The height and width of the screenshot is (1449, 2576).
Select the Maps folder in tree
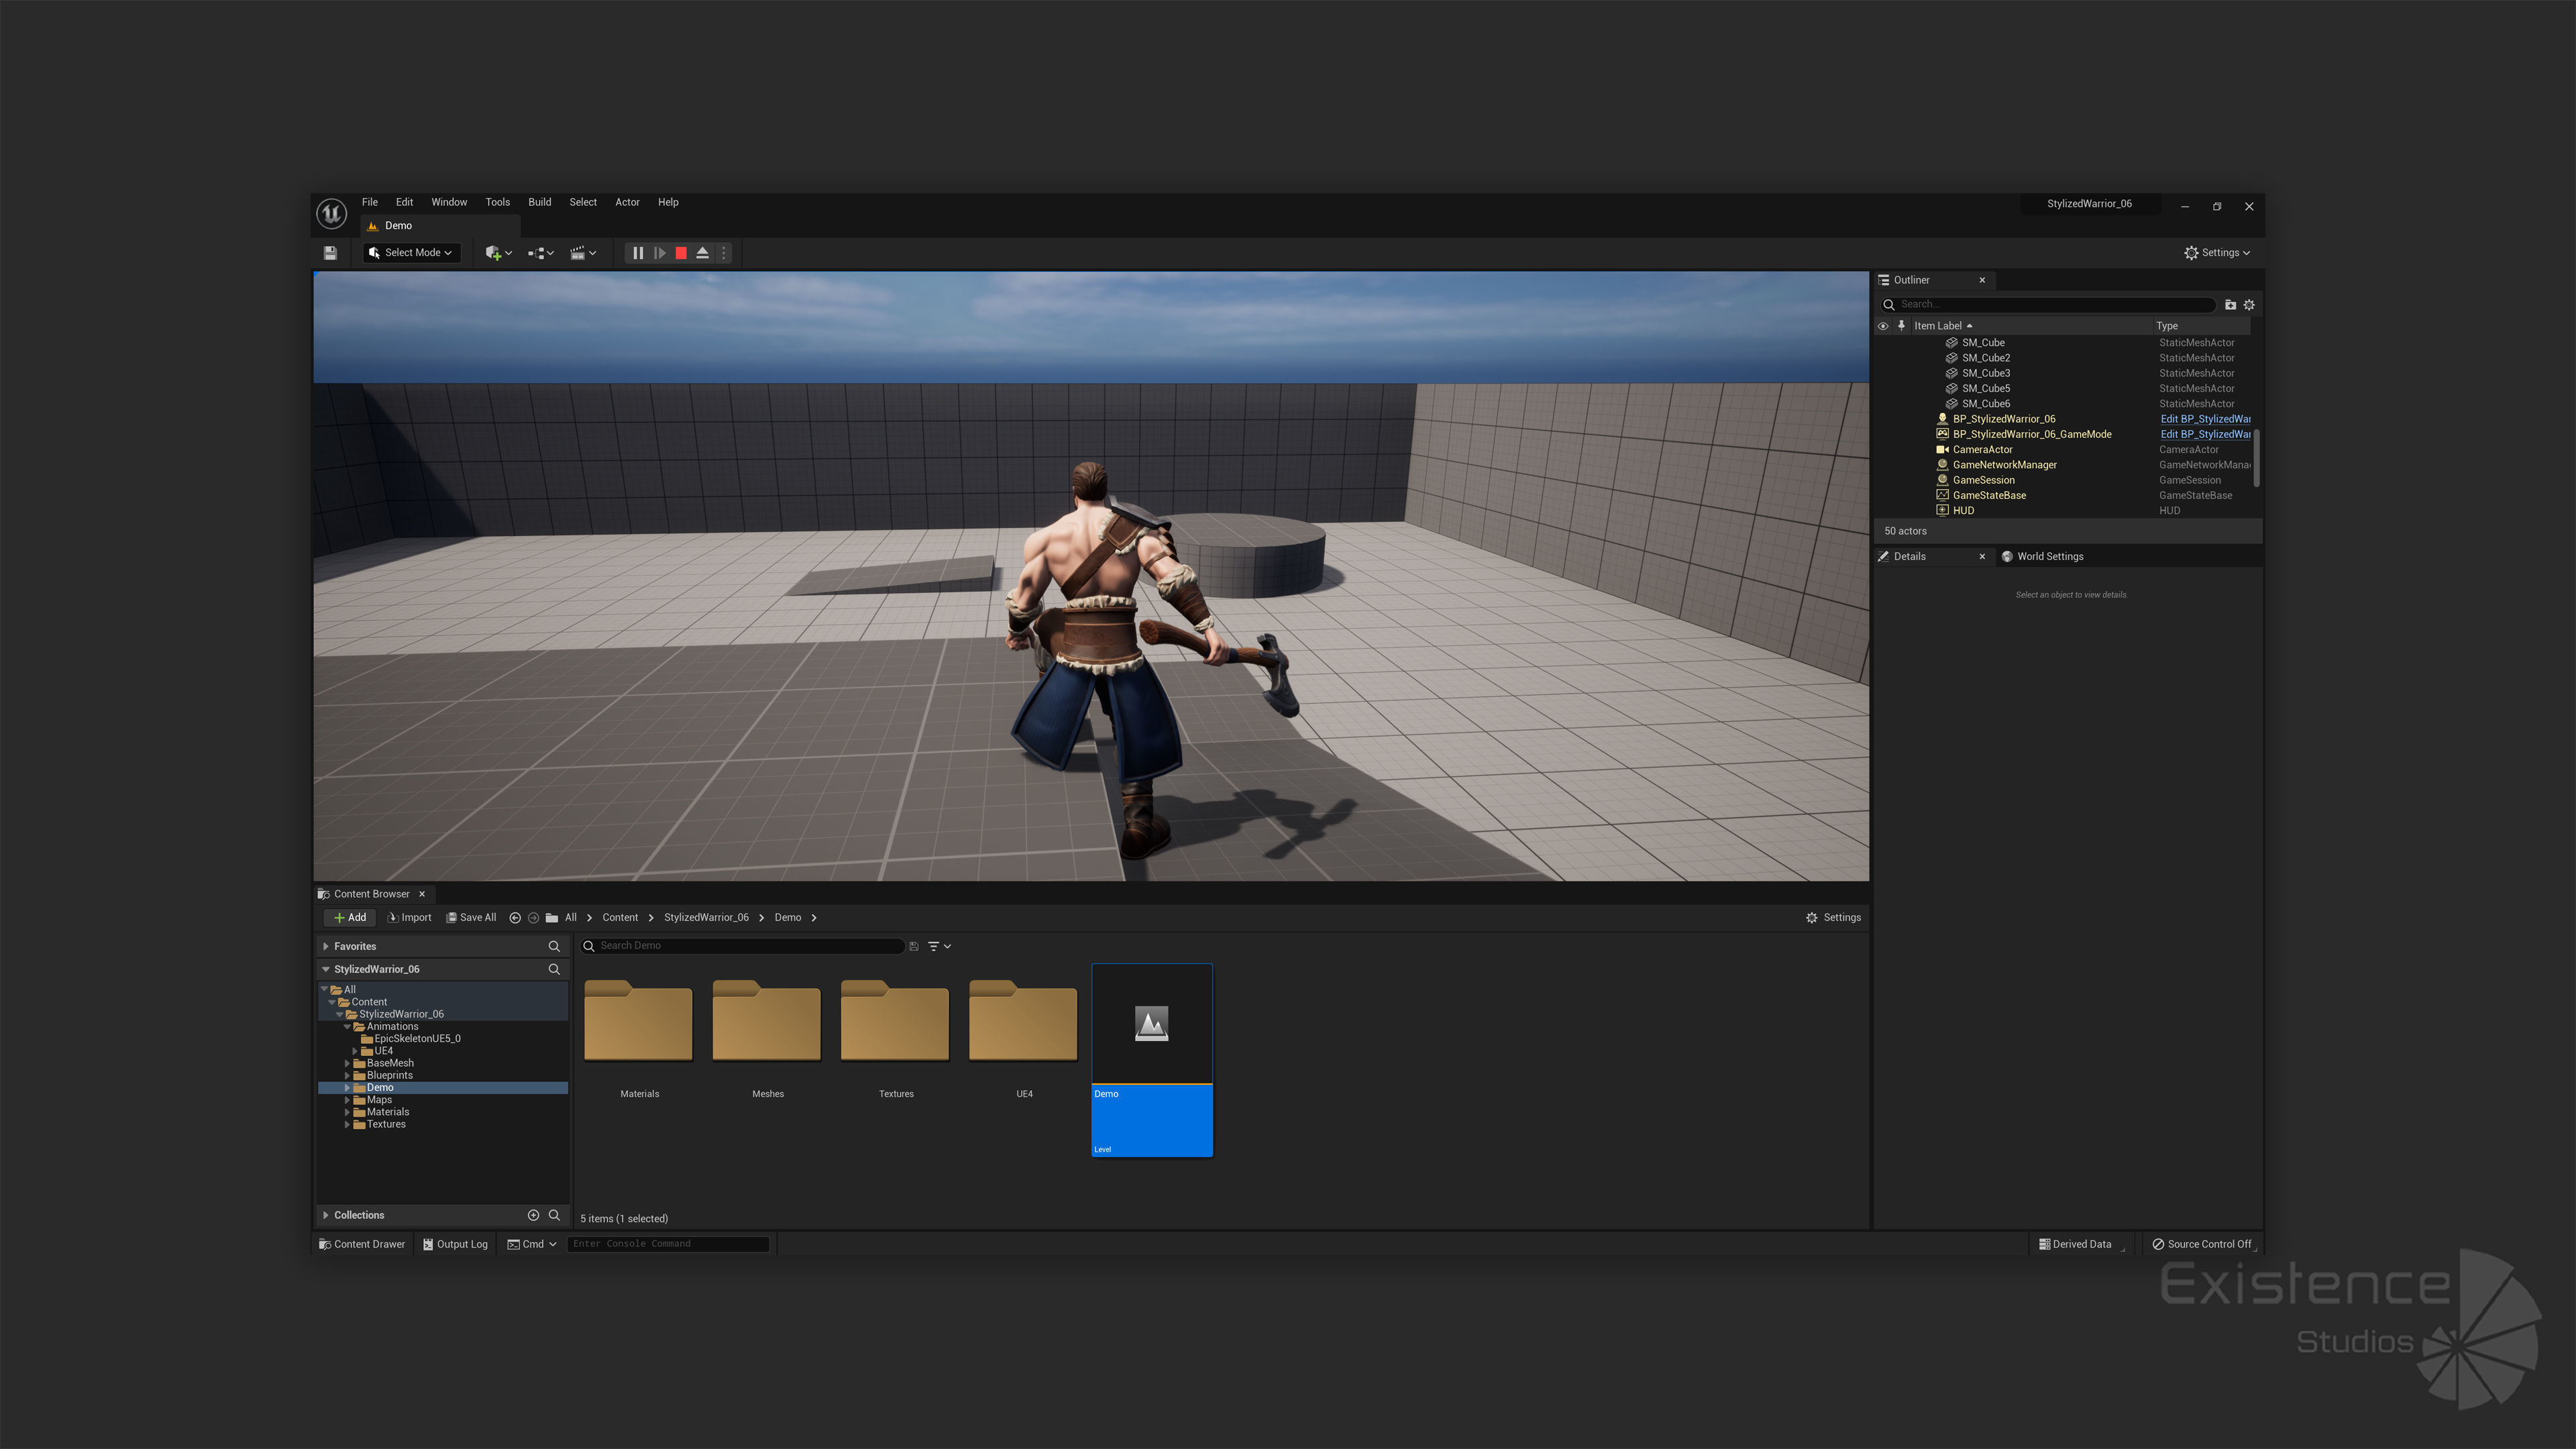(x=379, y=1100)
